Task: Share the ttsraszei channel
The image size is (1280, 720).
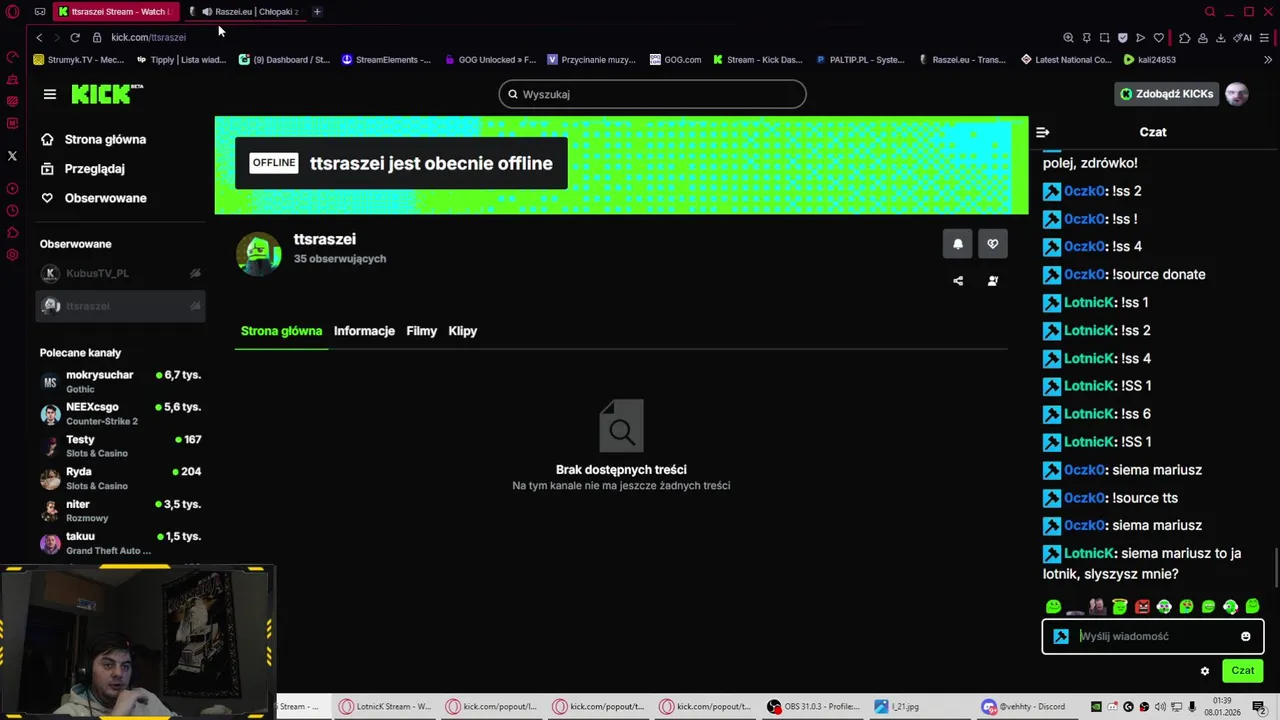Action: 958,281
